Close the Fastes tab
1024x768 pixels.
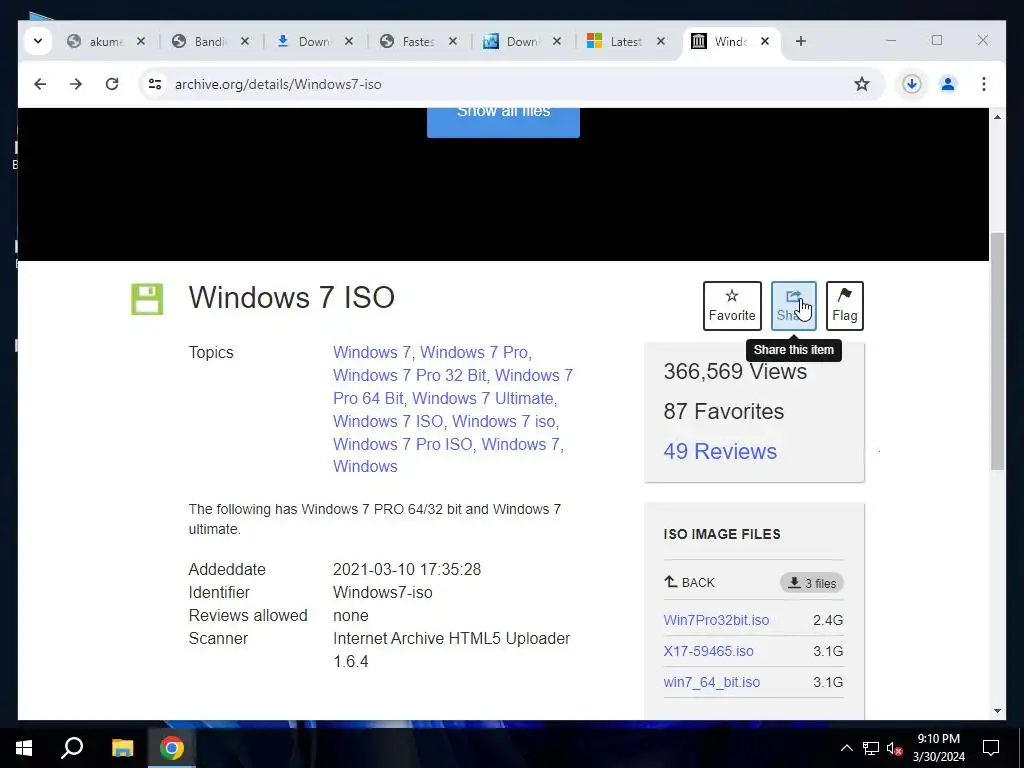(453, 41)
